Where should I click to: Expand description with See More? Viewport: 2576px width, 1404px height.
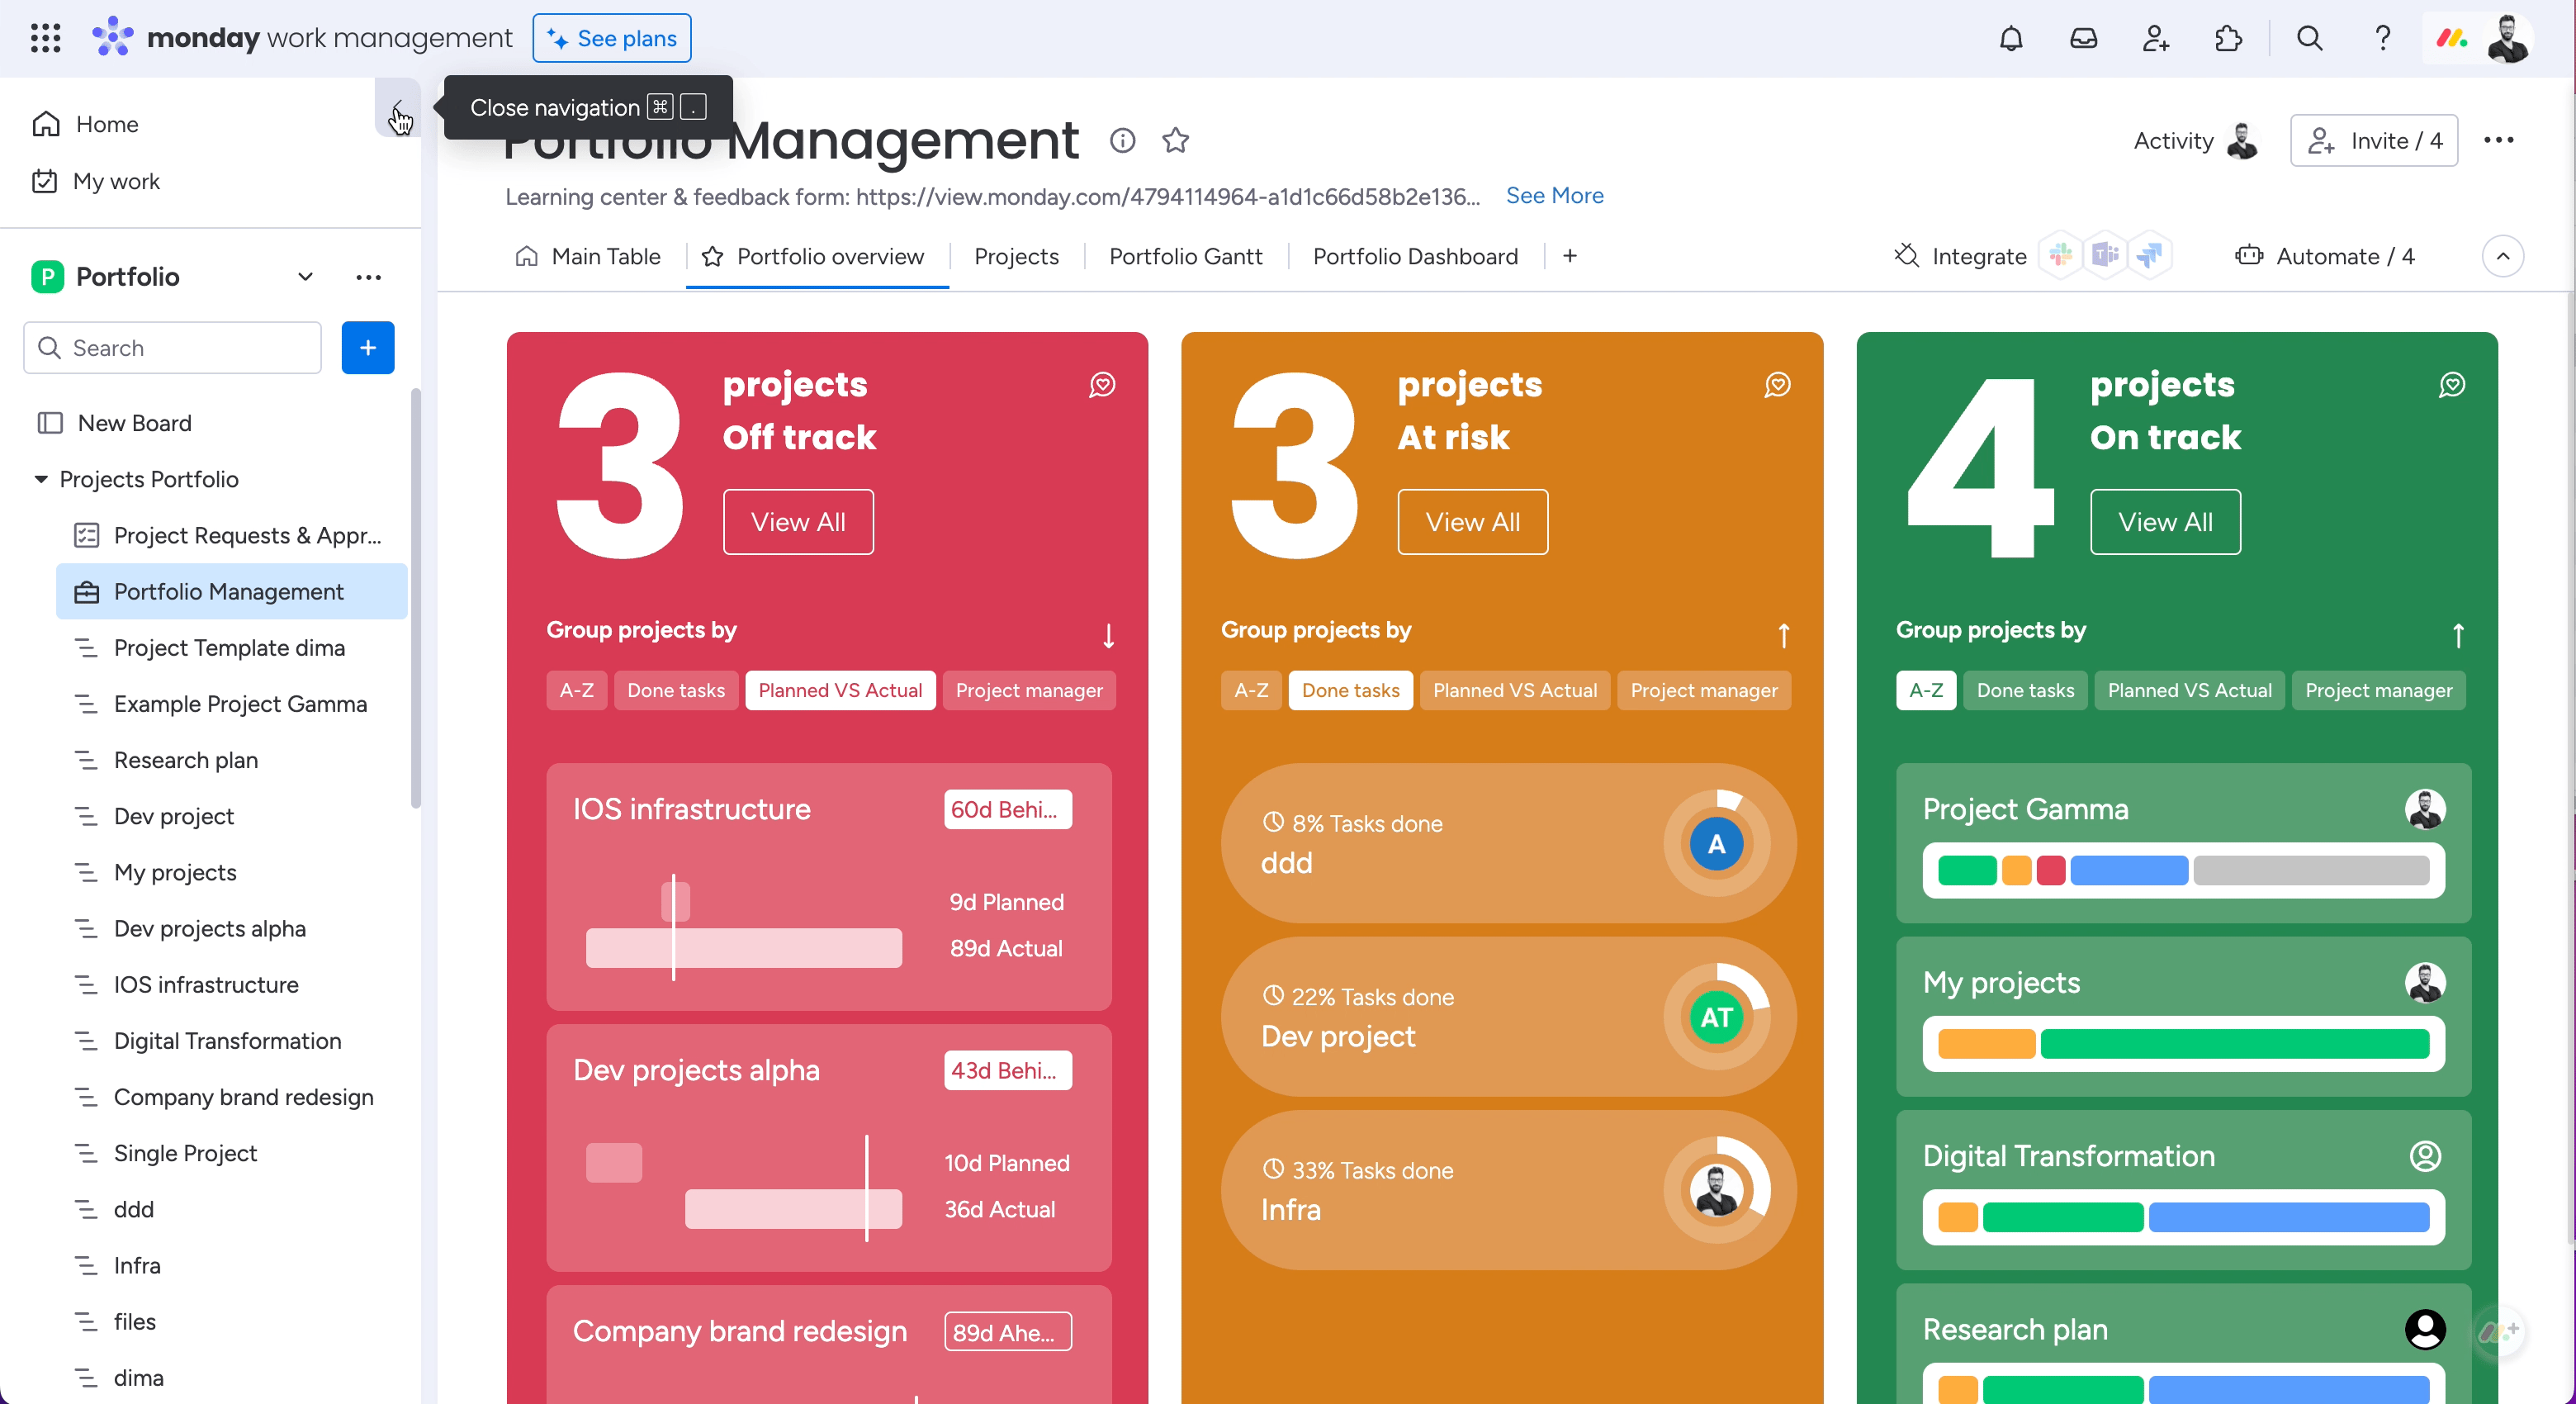[1555, 196]
